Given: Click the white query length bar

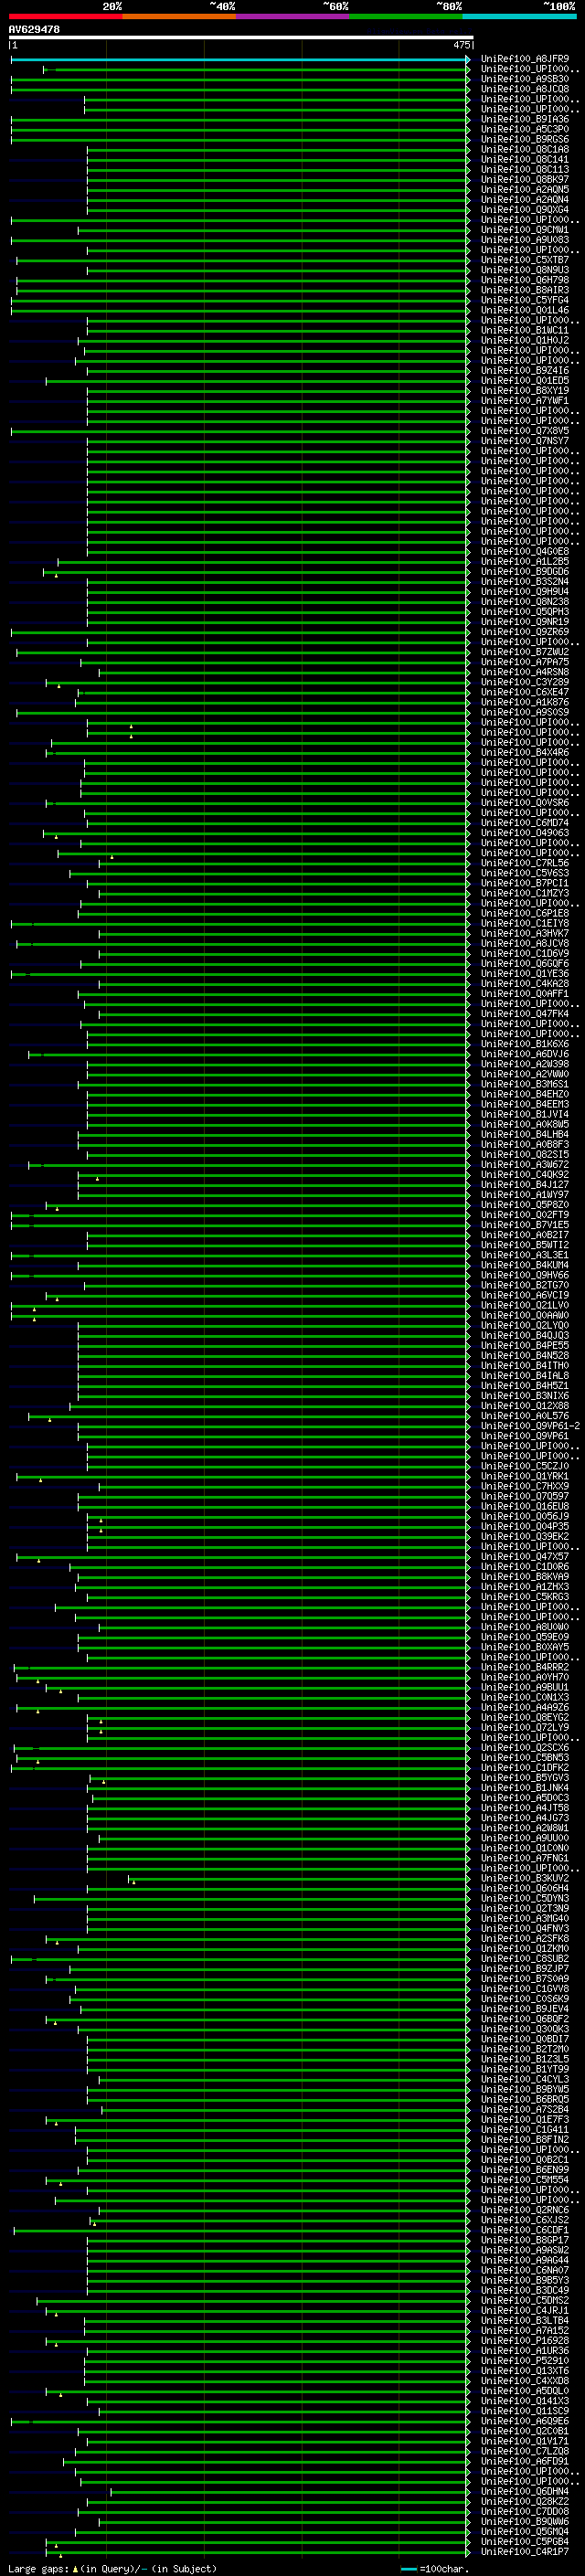Looking at the screenshot, I should tap(240, 38).
